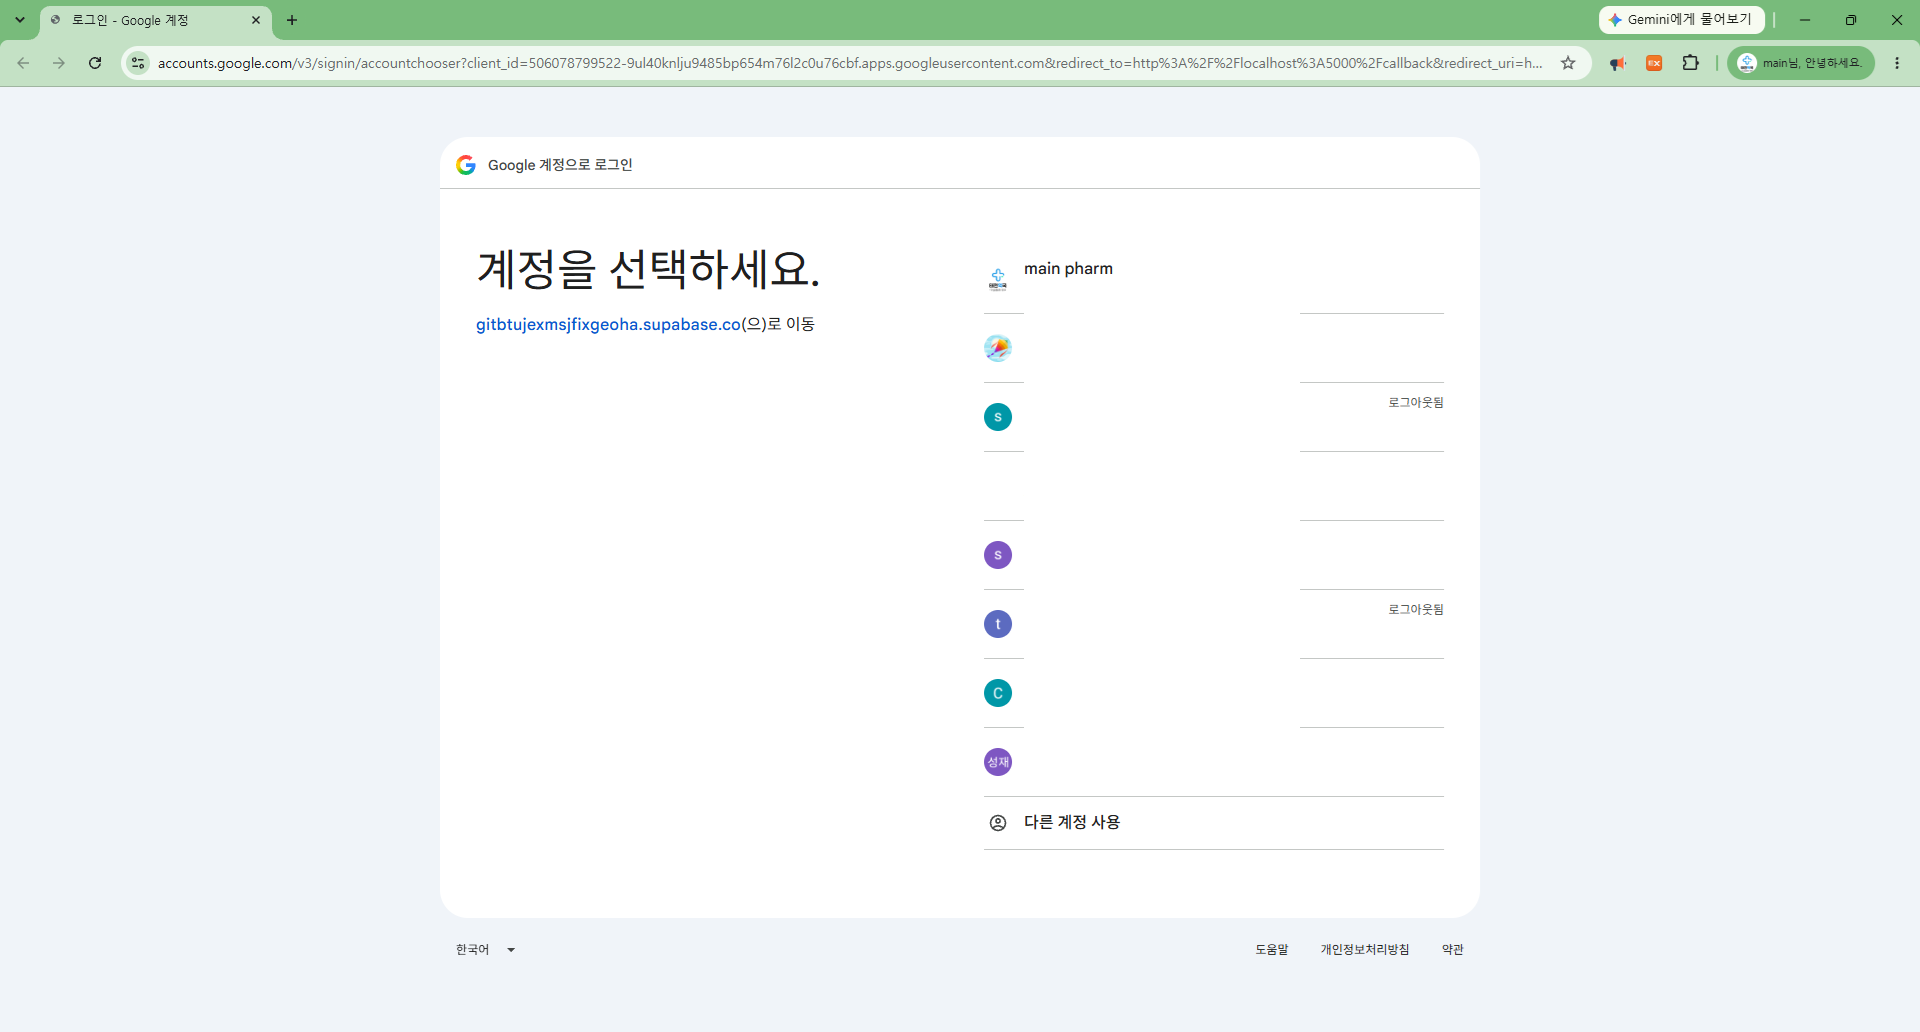Screen dimensions: 1920x1032
Task: Select the '성재' avatar account
Action: click(1213, 762)
